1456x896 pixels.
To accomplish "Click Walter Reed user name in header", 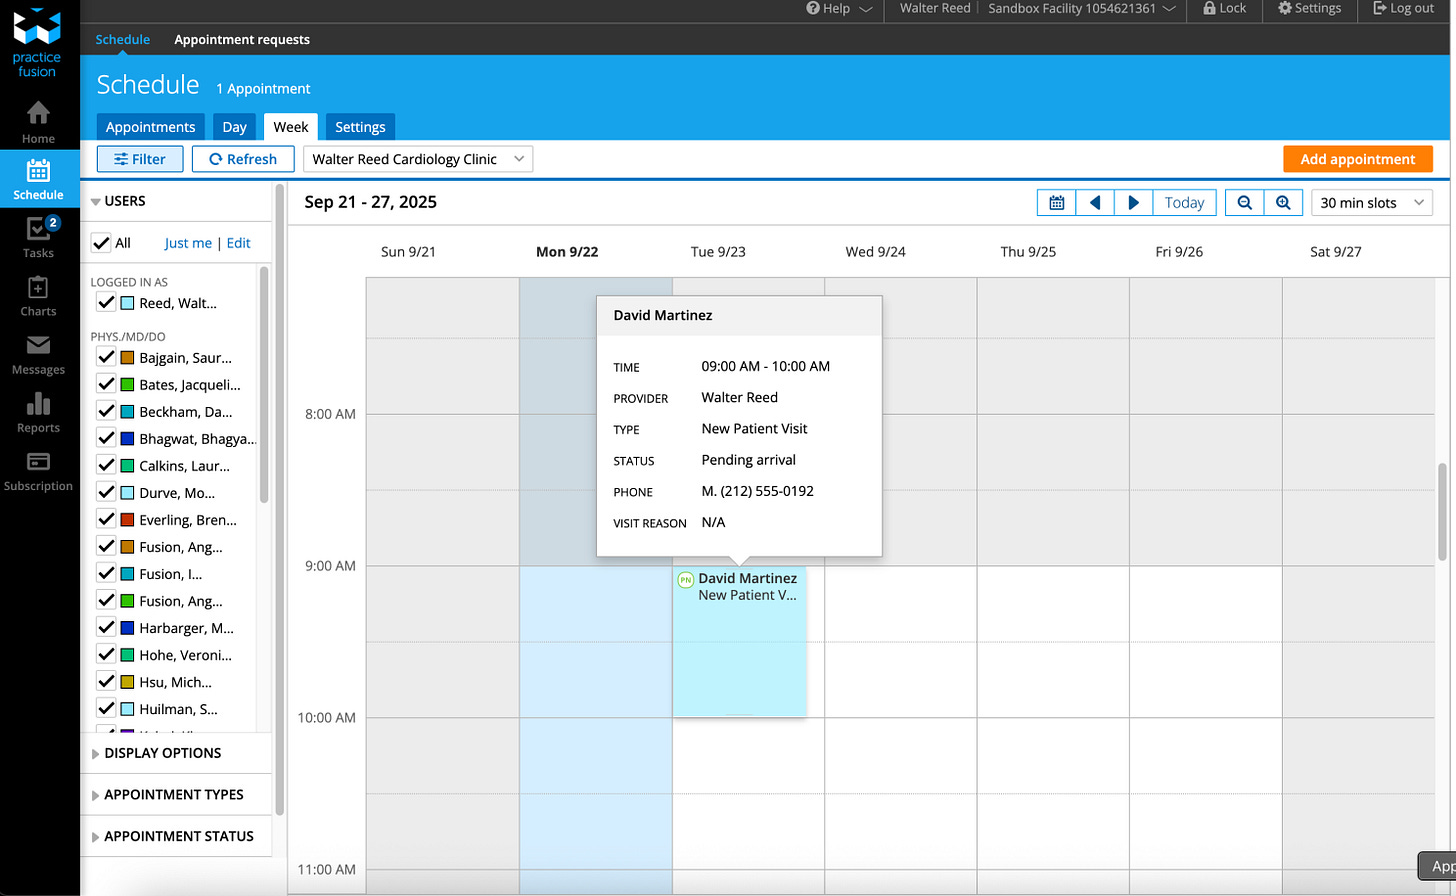I will 935,8.
